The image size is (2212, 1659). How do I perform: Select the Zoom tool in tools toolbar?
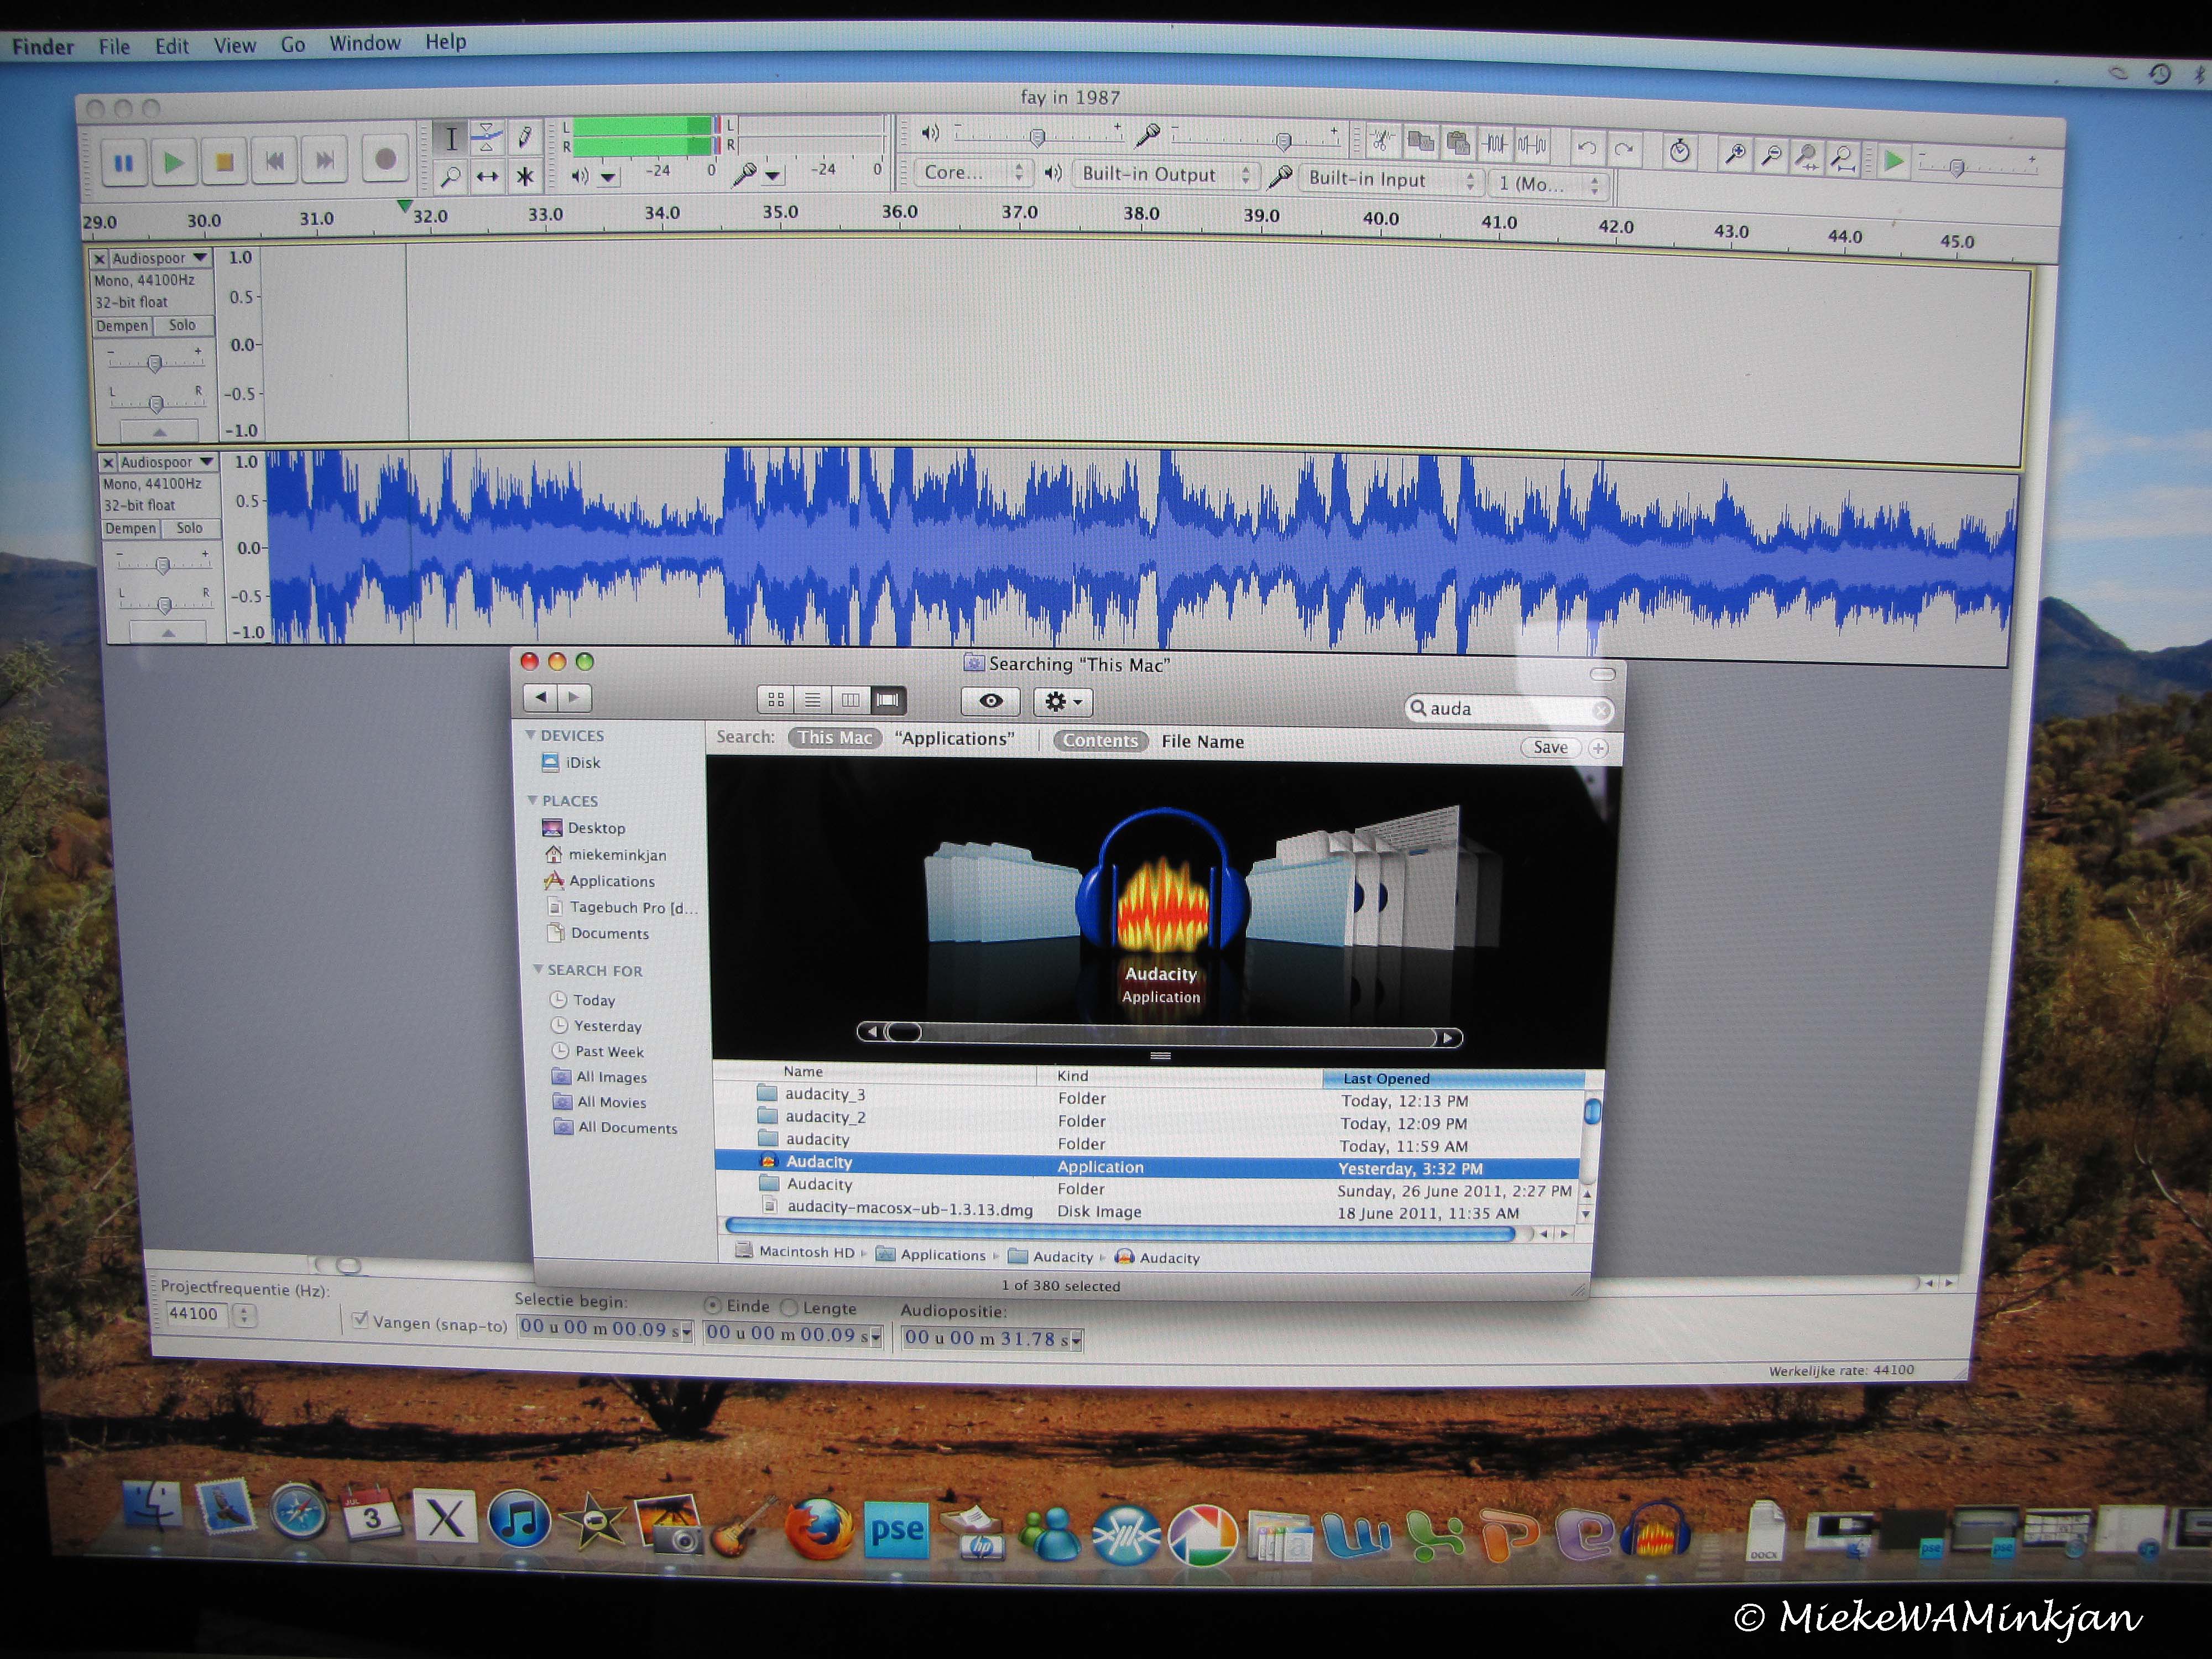click(x=451, y=178)
